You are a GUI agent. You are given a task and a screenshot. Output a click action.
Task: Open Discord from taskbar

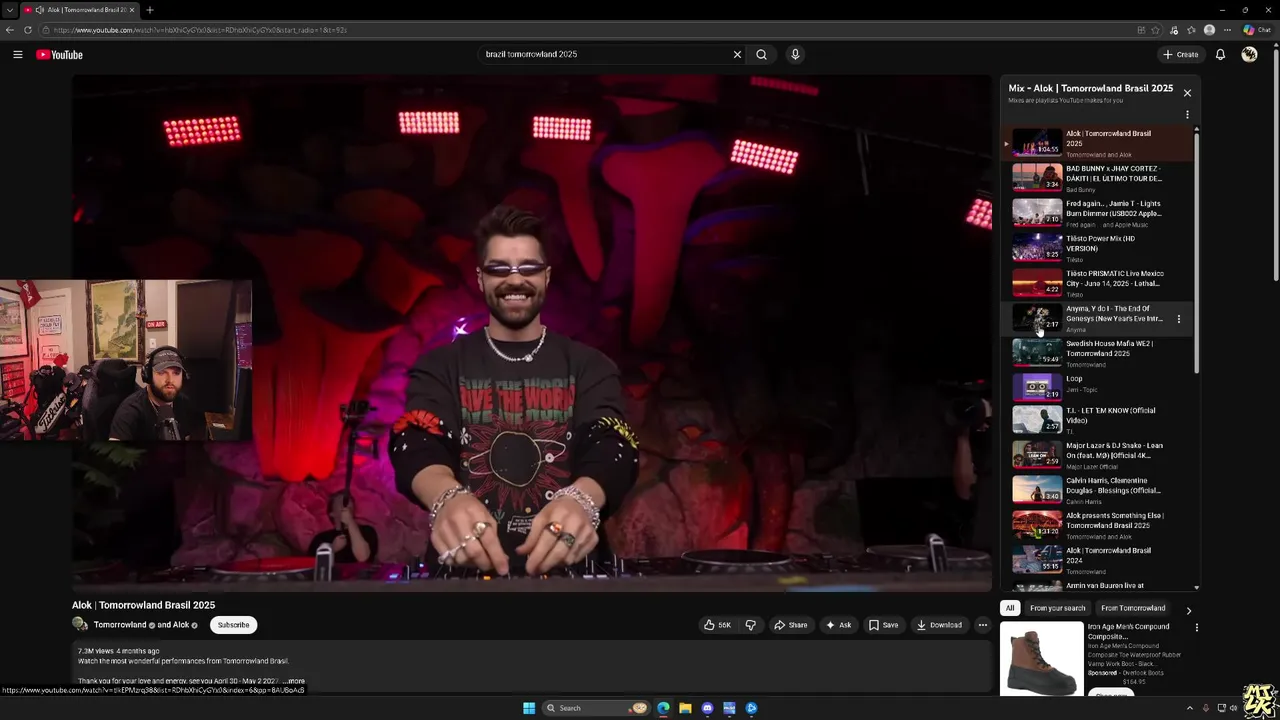click(x=707, y=708)
